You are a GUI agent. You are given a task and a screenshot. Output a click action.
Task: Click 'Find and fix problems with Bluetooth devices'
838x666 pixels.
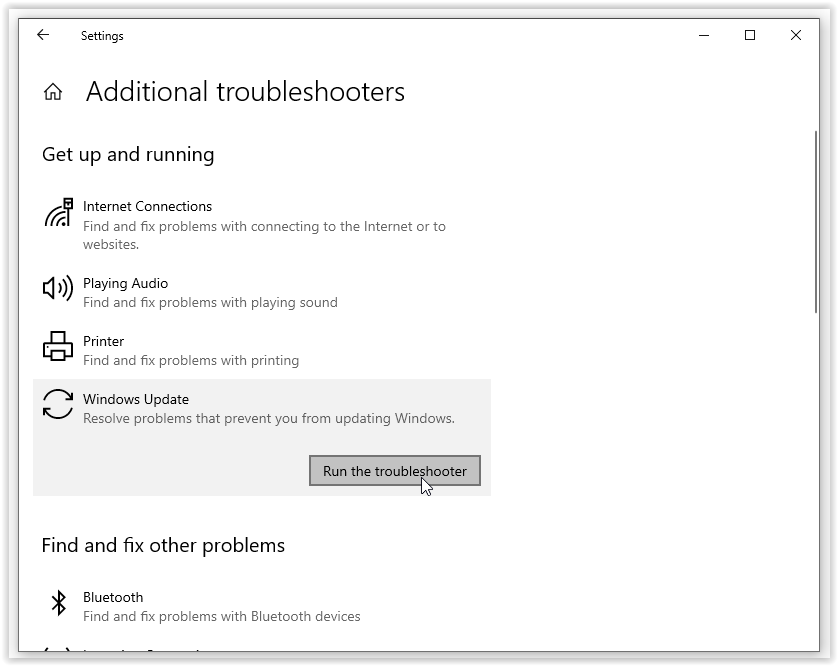click(221, 616)
